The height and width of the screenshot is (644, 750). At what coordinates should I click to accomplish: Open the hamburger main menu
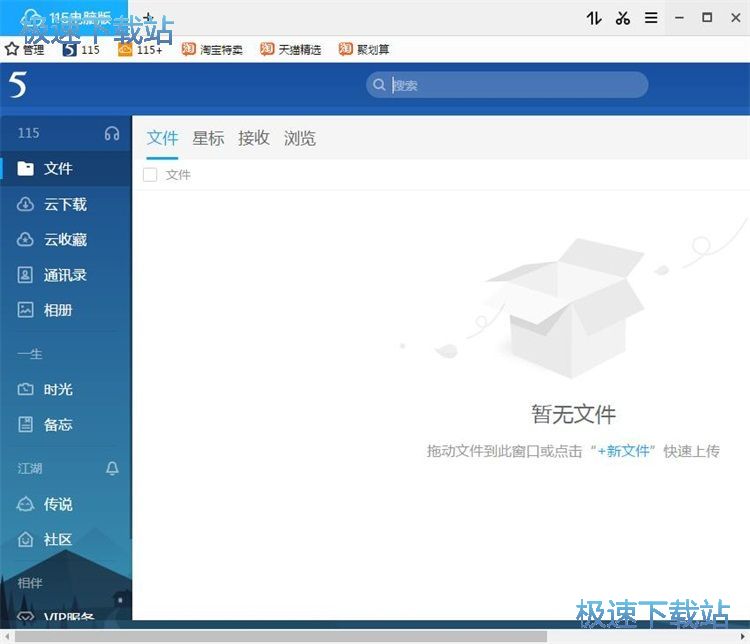651,18
